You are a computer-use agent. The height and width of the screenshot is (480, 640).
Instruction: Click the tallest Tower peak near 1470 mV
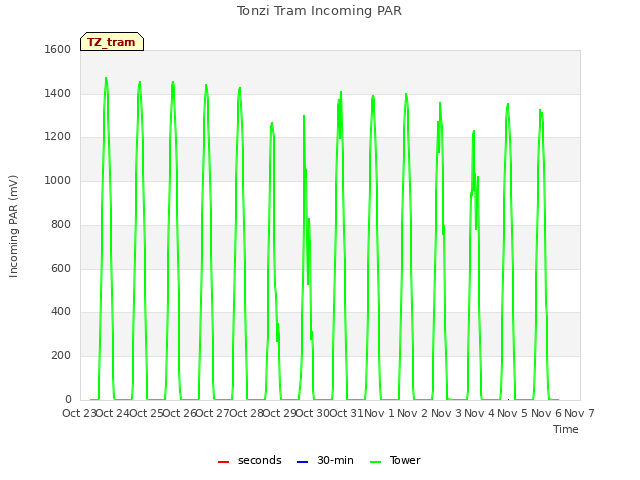(x=106, y=78)
